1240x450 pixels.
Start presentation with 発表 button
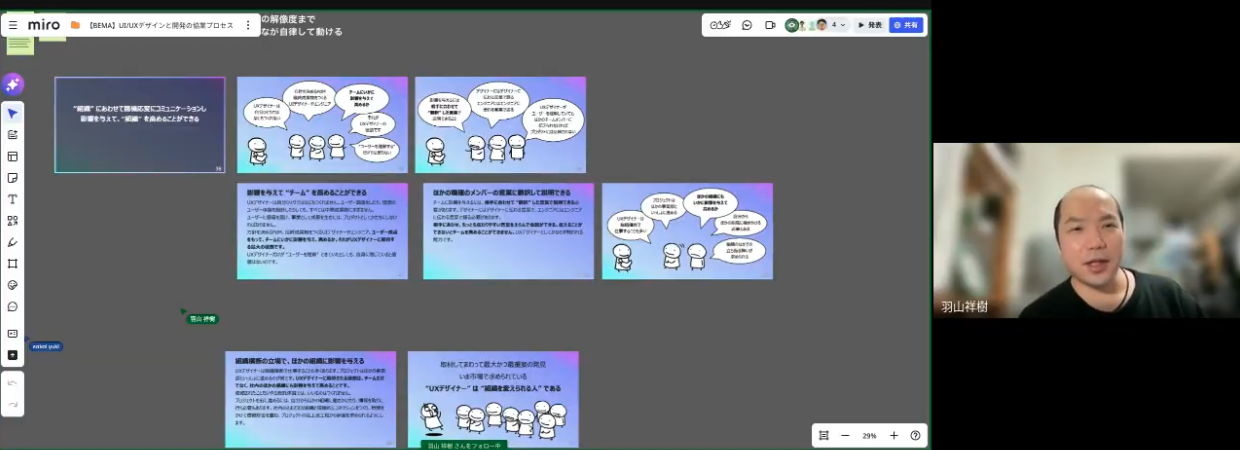tap(869, 25)
